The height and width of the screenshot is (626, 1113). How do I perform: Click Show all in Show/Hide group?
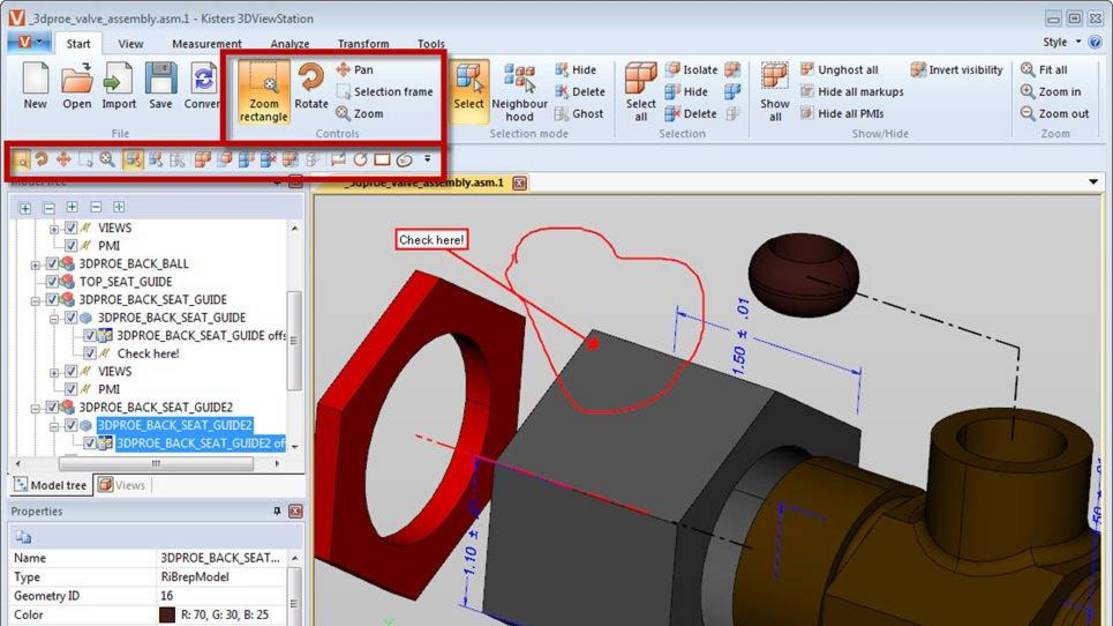[774, 92]
